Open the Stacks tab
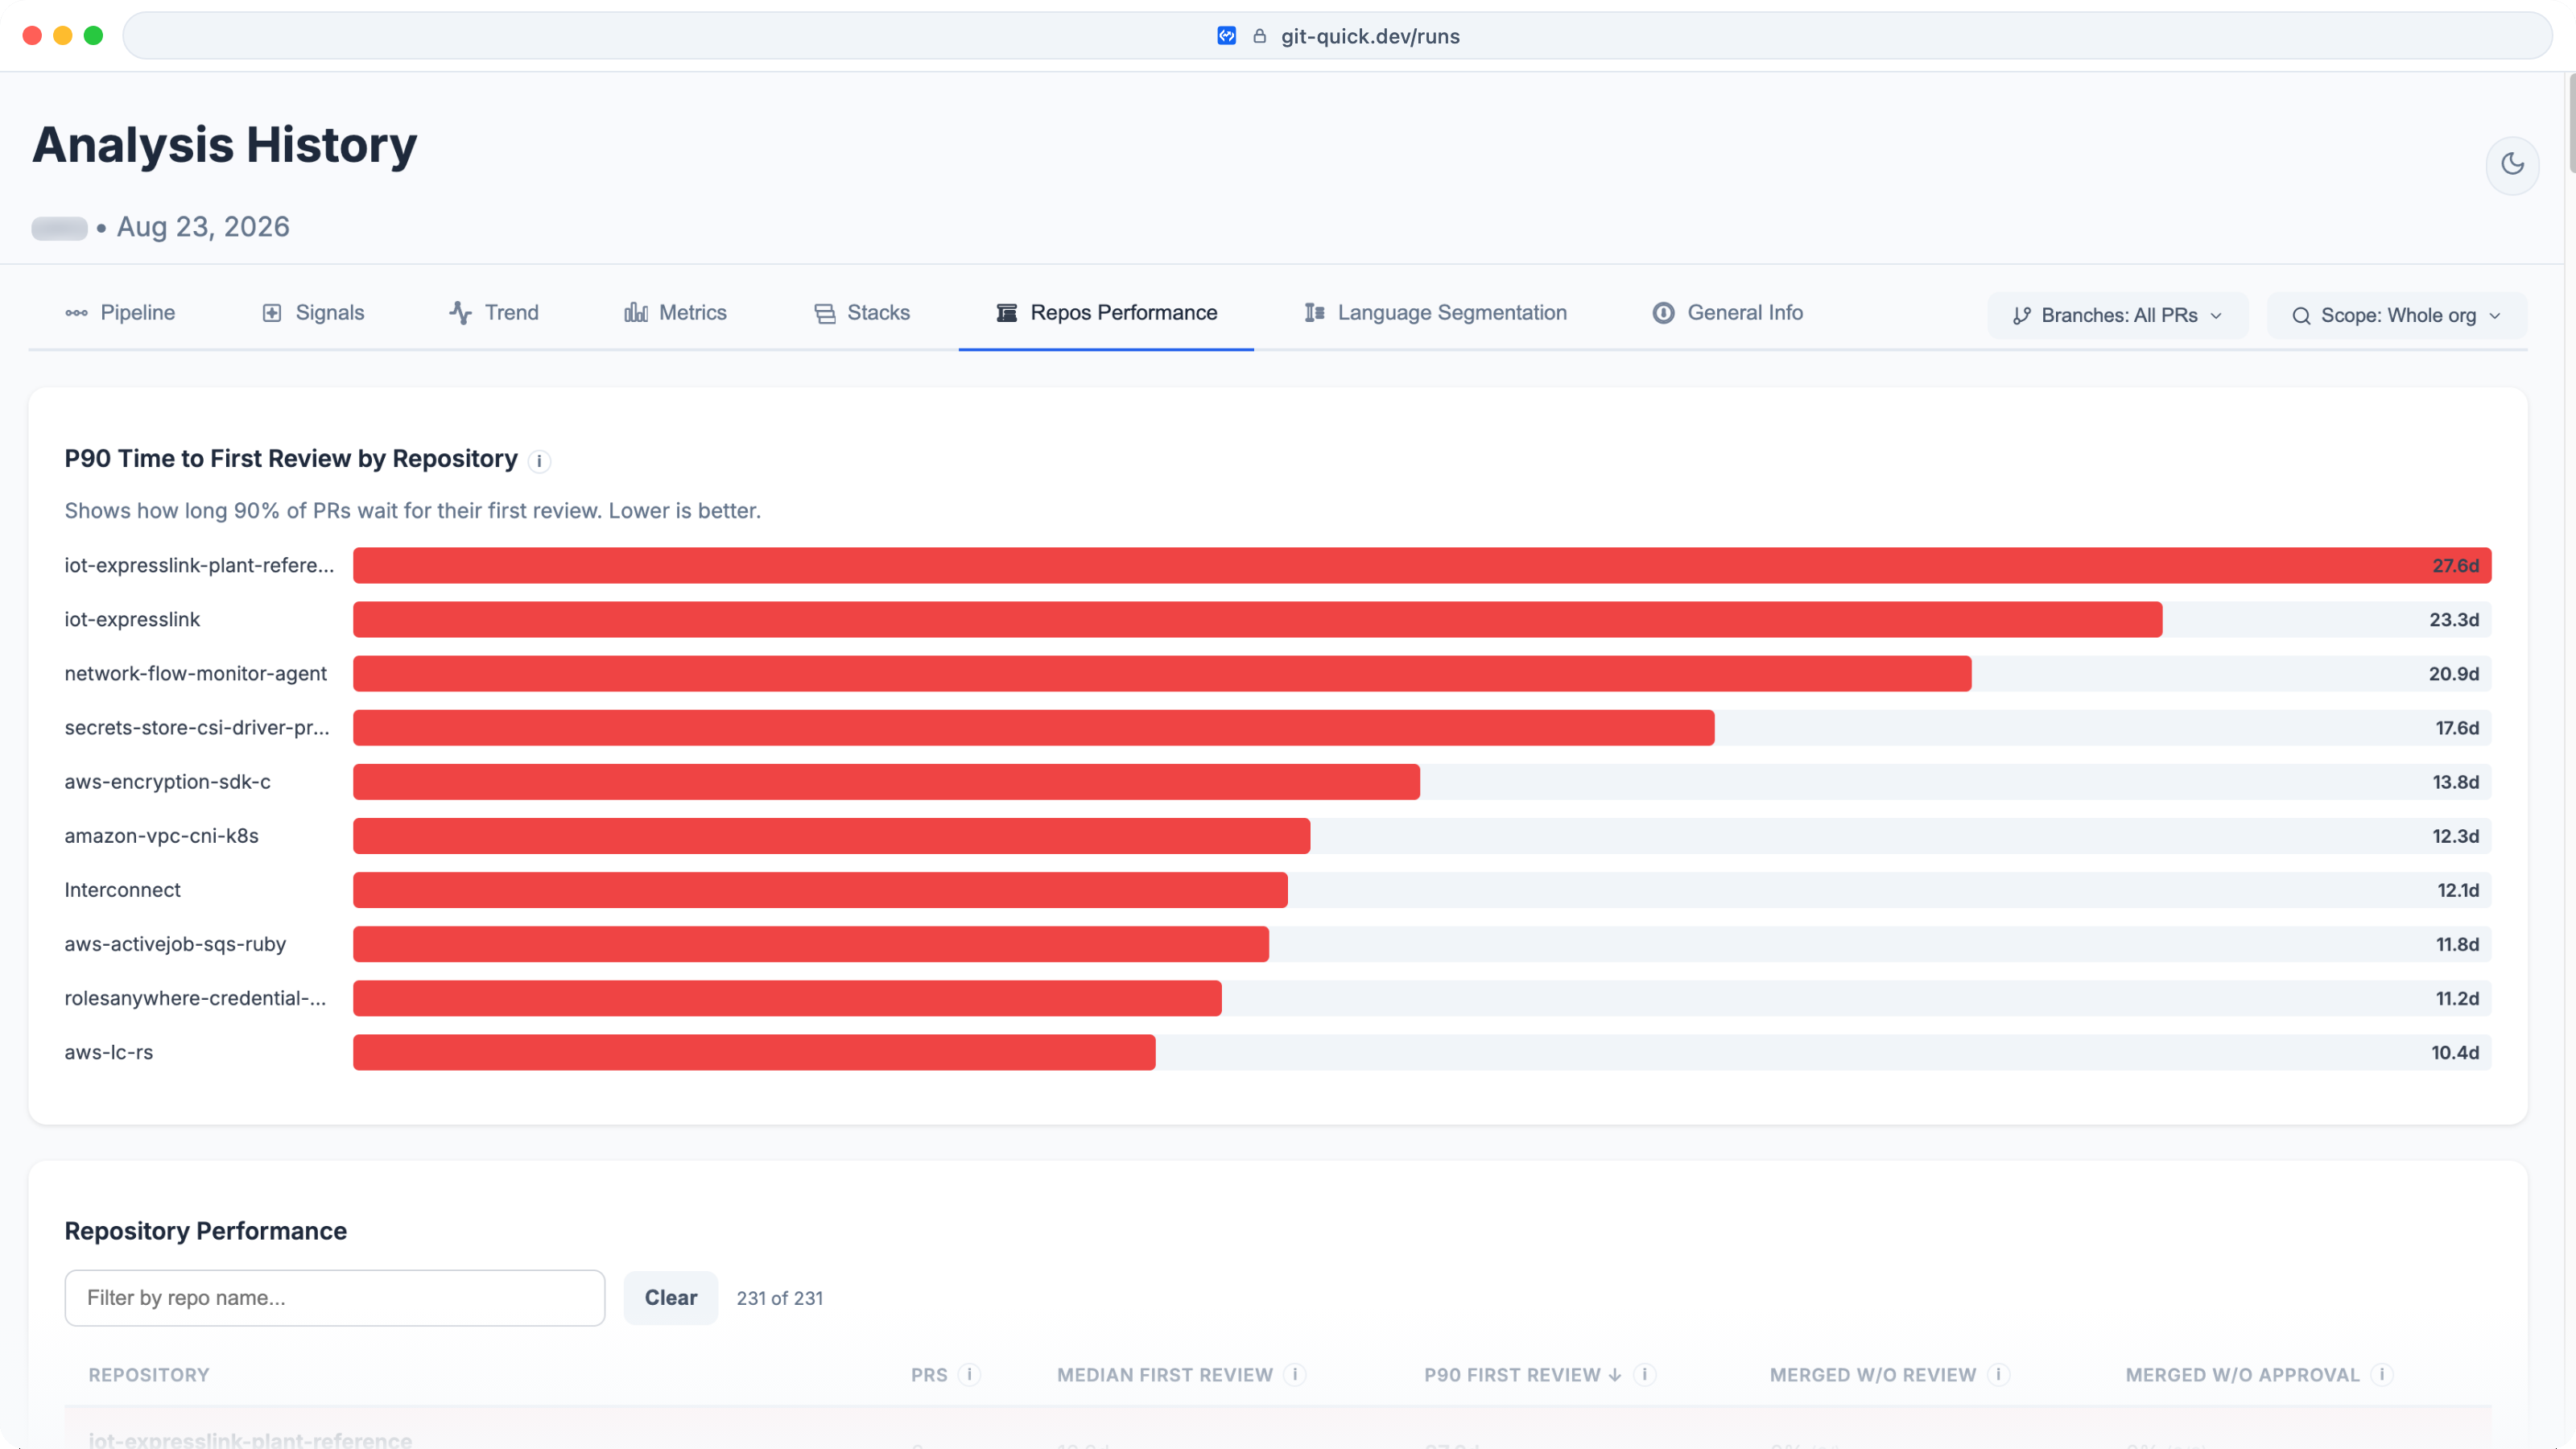 pyautogui.click(x=862, y=313)
